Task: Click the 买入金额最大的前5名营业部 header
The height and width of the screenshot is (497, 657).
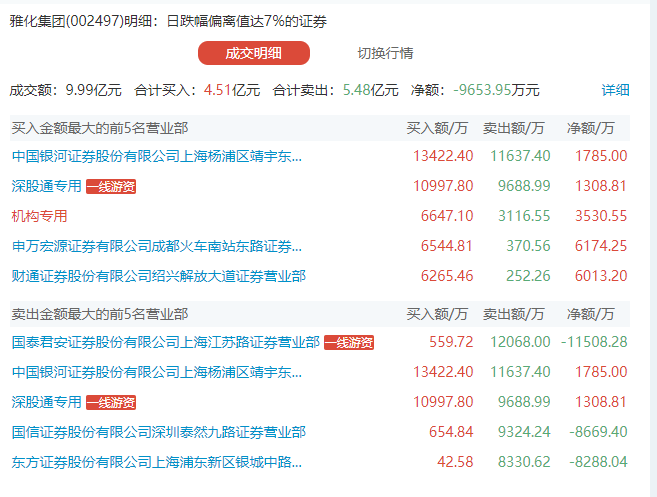Action: [100, 128]
